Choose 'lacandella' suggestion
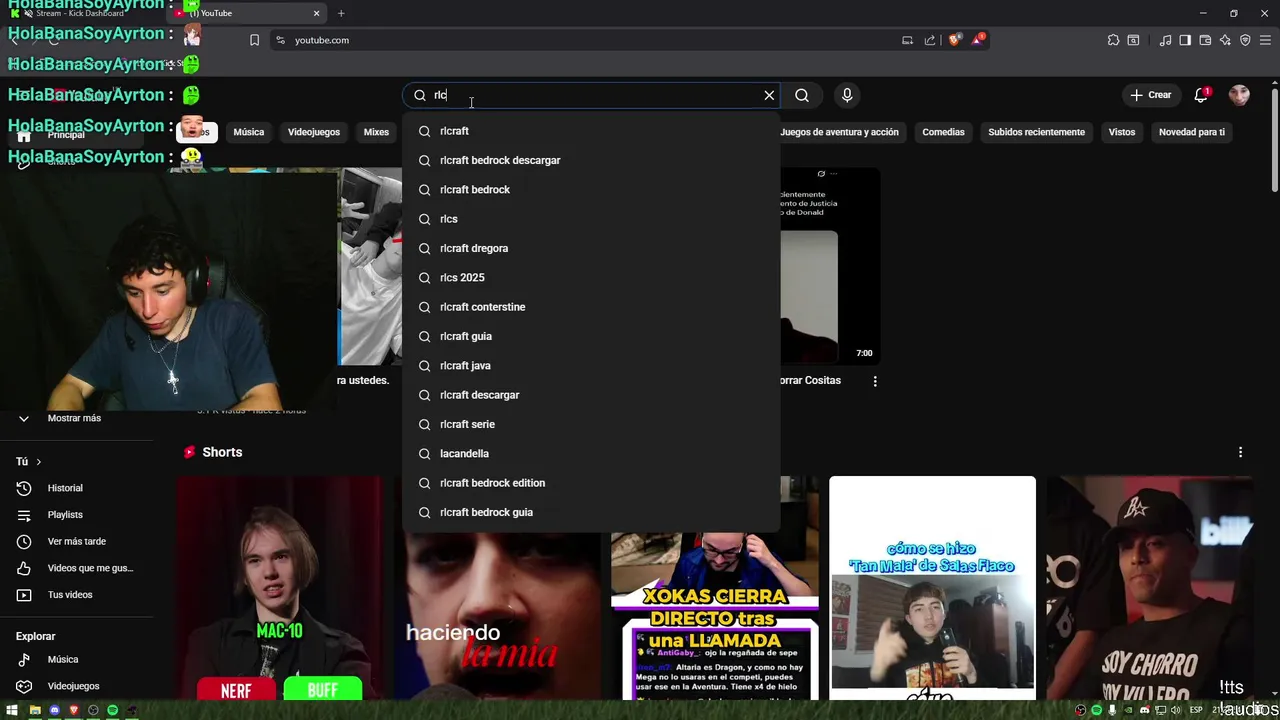 (x=591, y=453)
